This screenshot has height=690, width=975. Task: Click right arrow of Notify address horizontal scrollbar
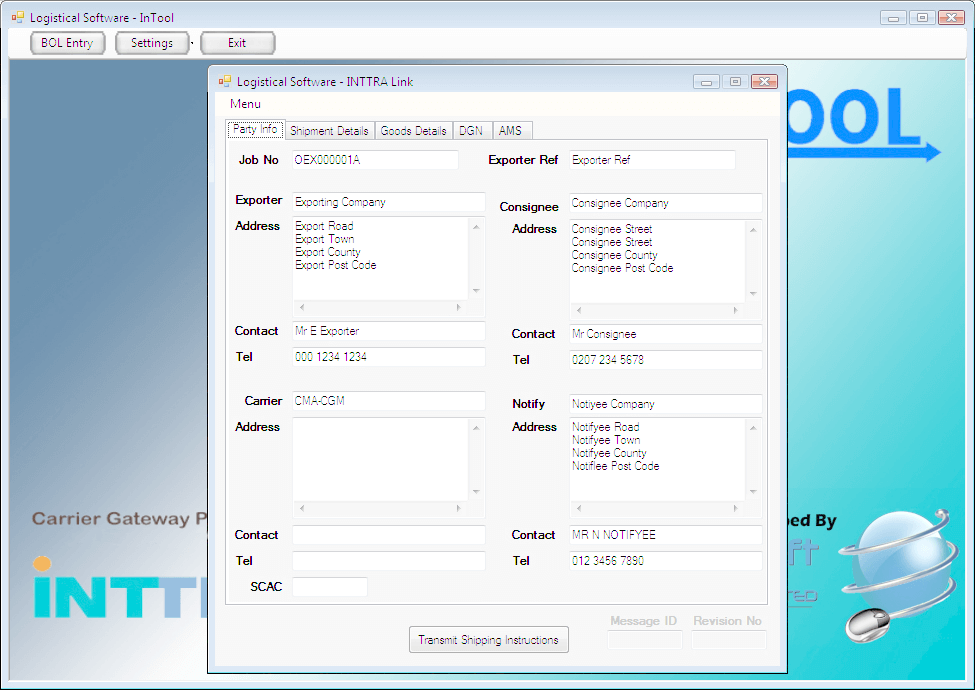coord(736,508)
